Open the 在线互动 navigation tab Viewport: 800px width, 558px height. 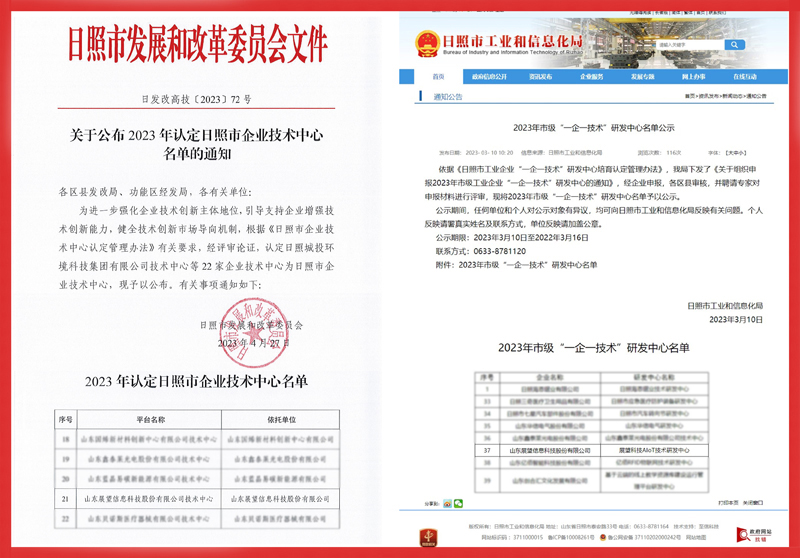click(745, 76)
